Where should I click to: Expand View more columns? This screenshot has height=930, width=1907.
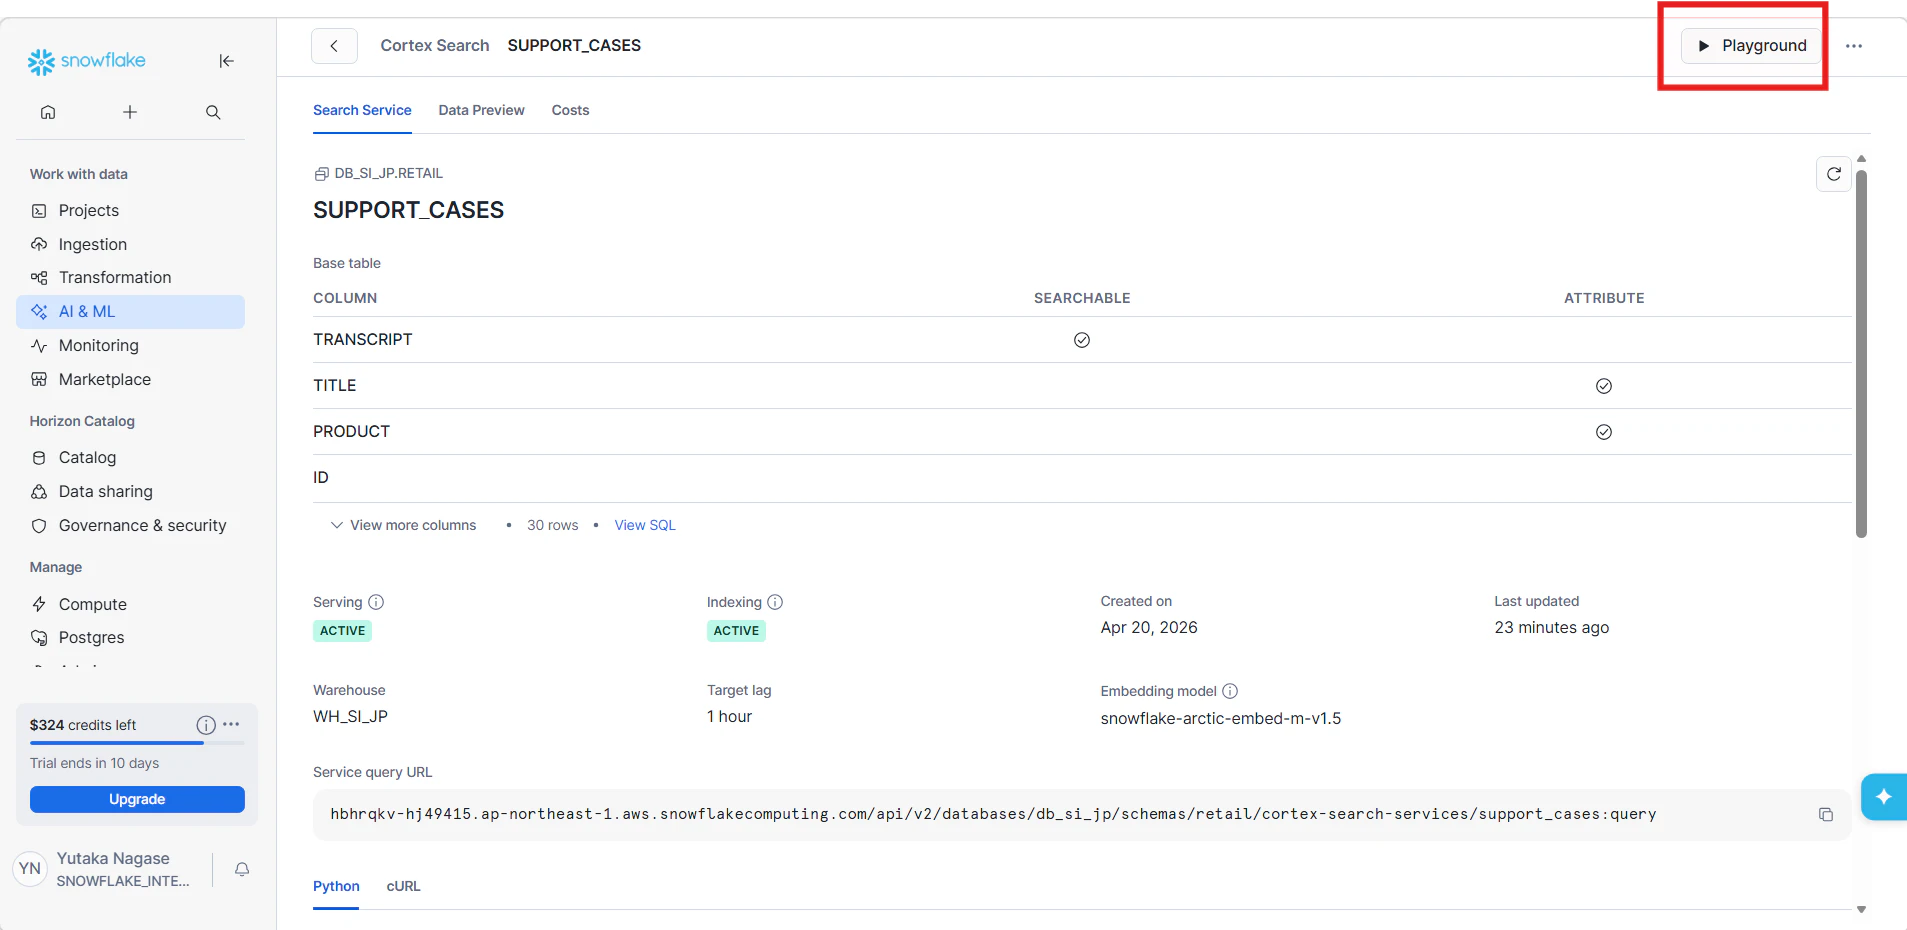click(404, 525)
